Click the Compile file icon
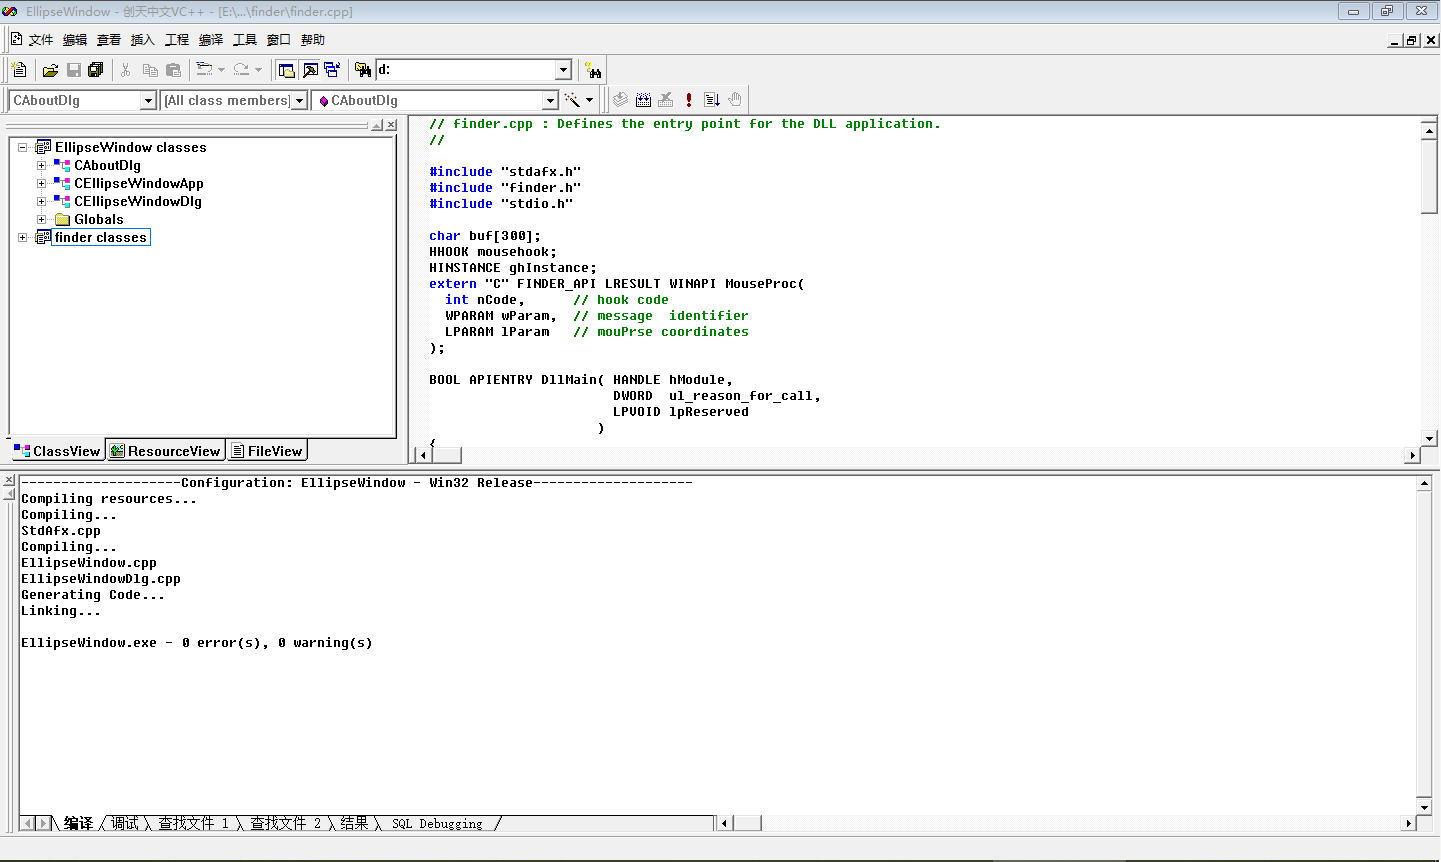1441x862 pixels. point(620,100)
